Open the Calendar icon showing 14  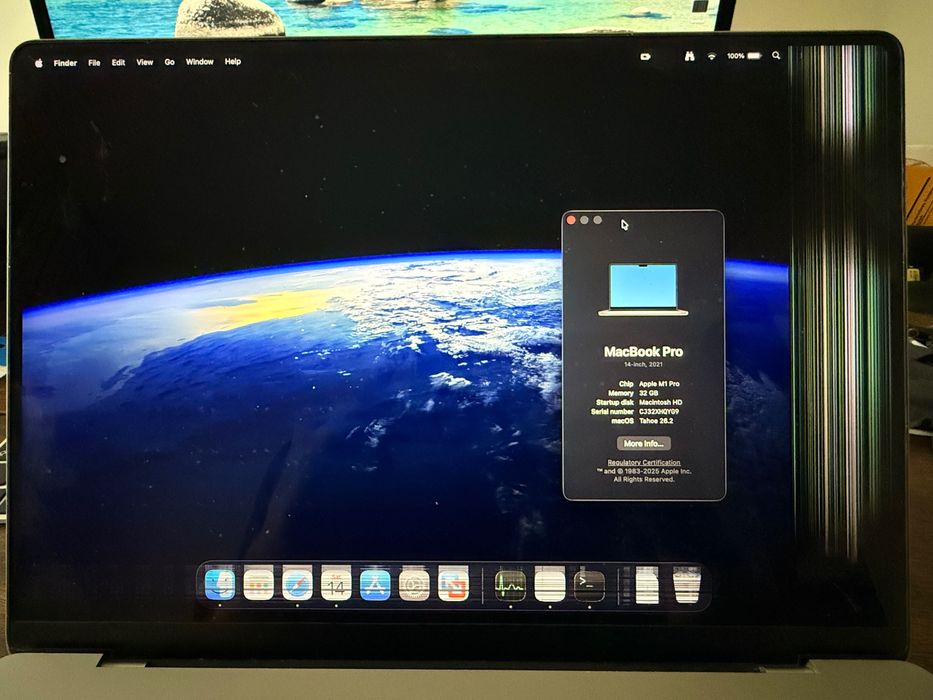336,584
